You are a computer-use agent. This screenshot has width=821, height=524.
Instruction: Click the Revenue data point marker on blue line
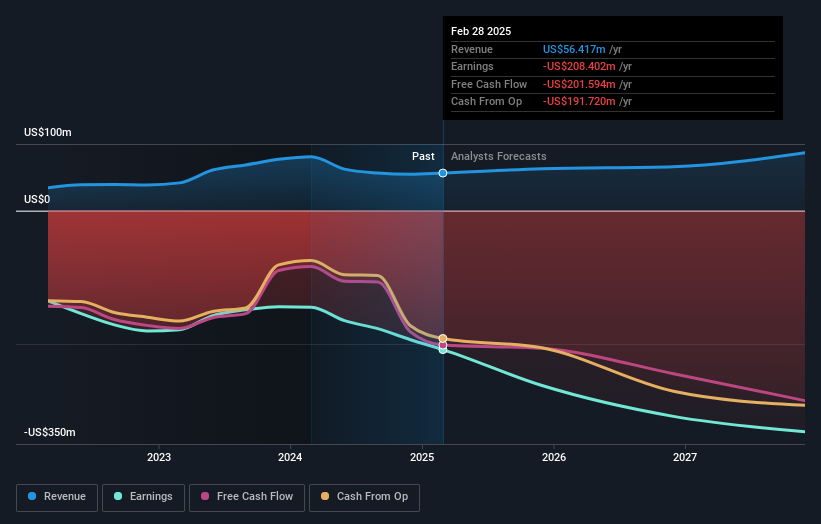pos(443,173)
